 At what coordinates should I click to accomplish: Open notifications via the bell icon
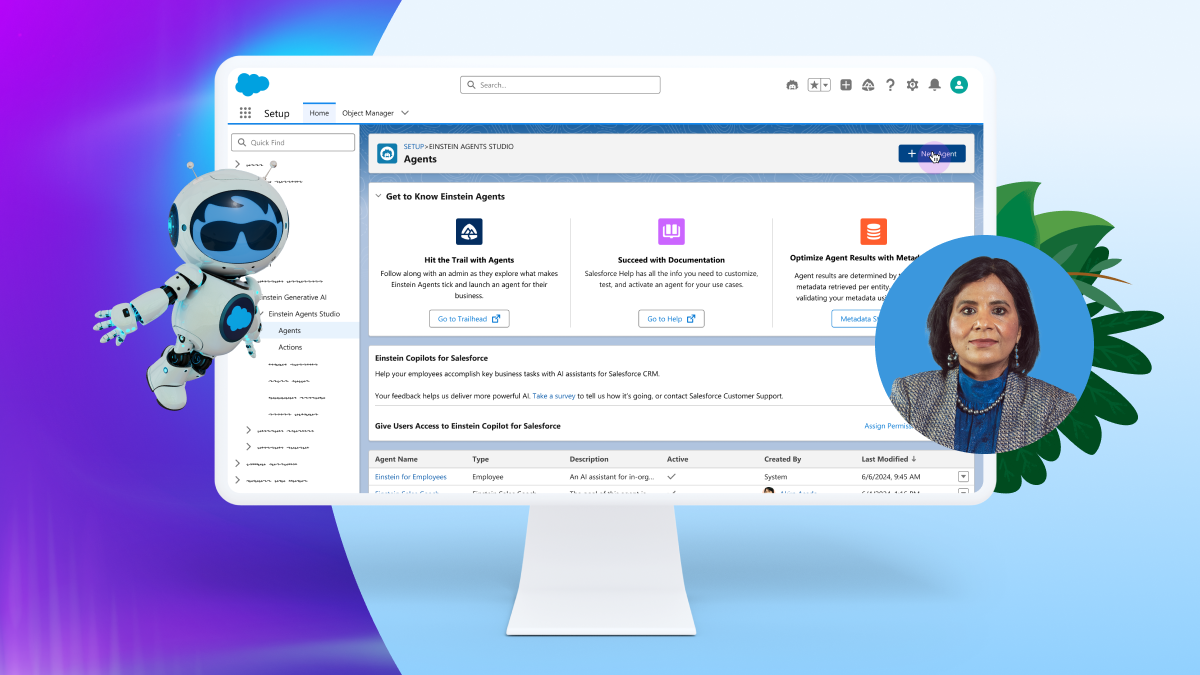tap(934, 85)
